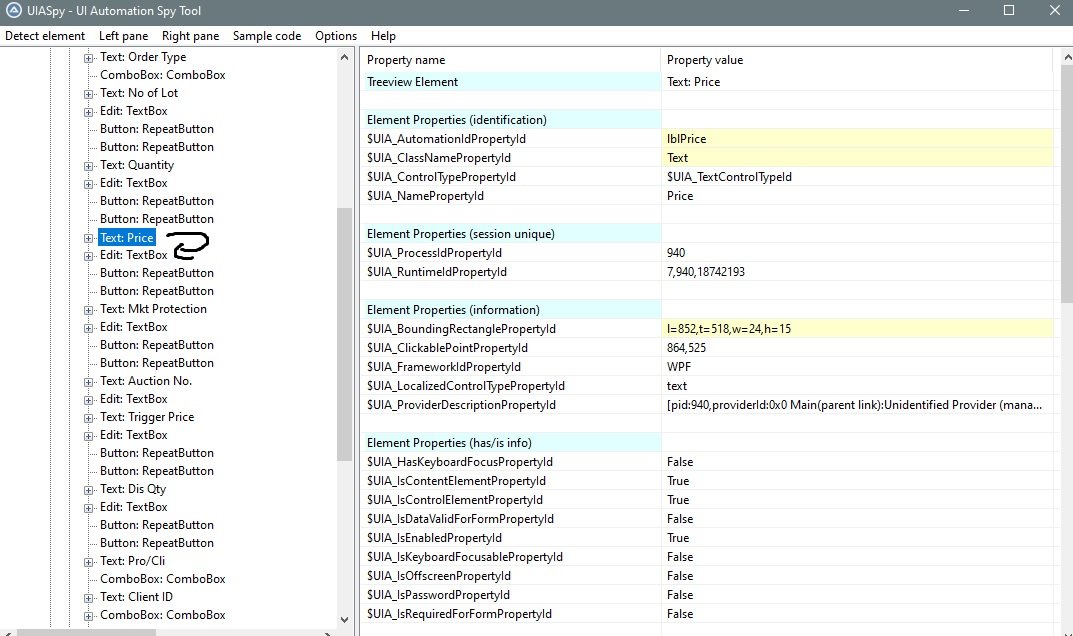Image resolution: width=1073 pixels, height=636 pixels.
Task: Expand the Text: Auction No. node
Action: 88,382
